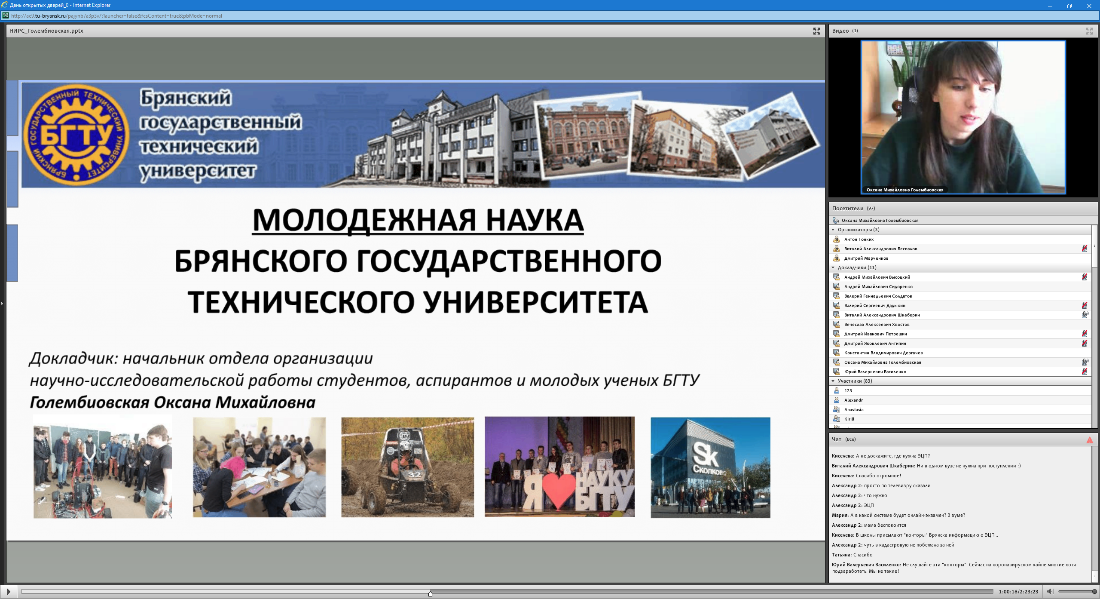Click the playback position marker on timeline
This screenshot has width=1100, height=602.
coord(430,593)
